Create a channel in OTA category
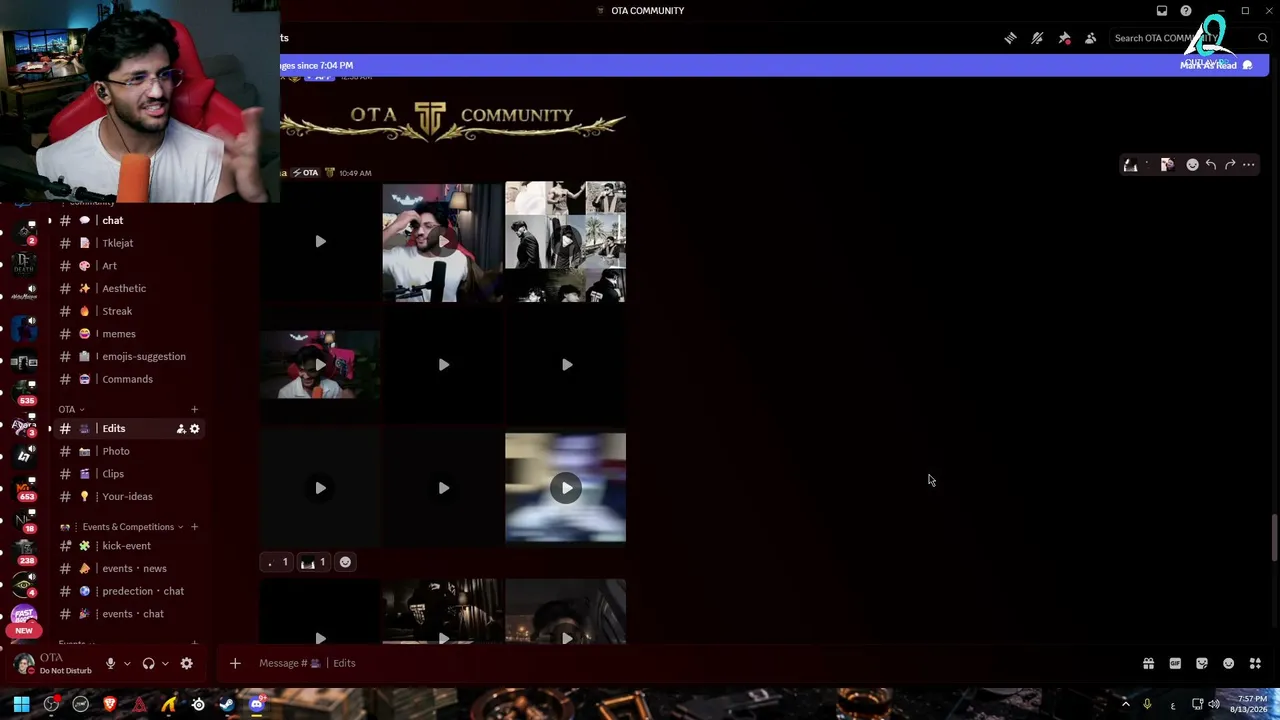The height and width of the screenshot is (720, 1280). pos(194,409)
